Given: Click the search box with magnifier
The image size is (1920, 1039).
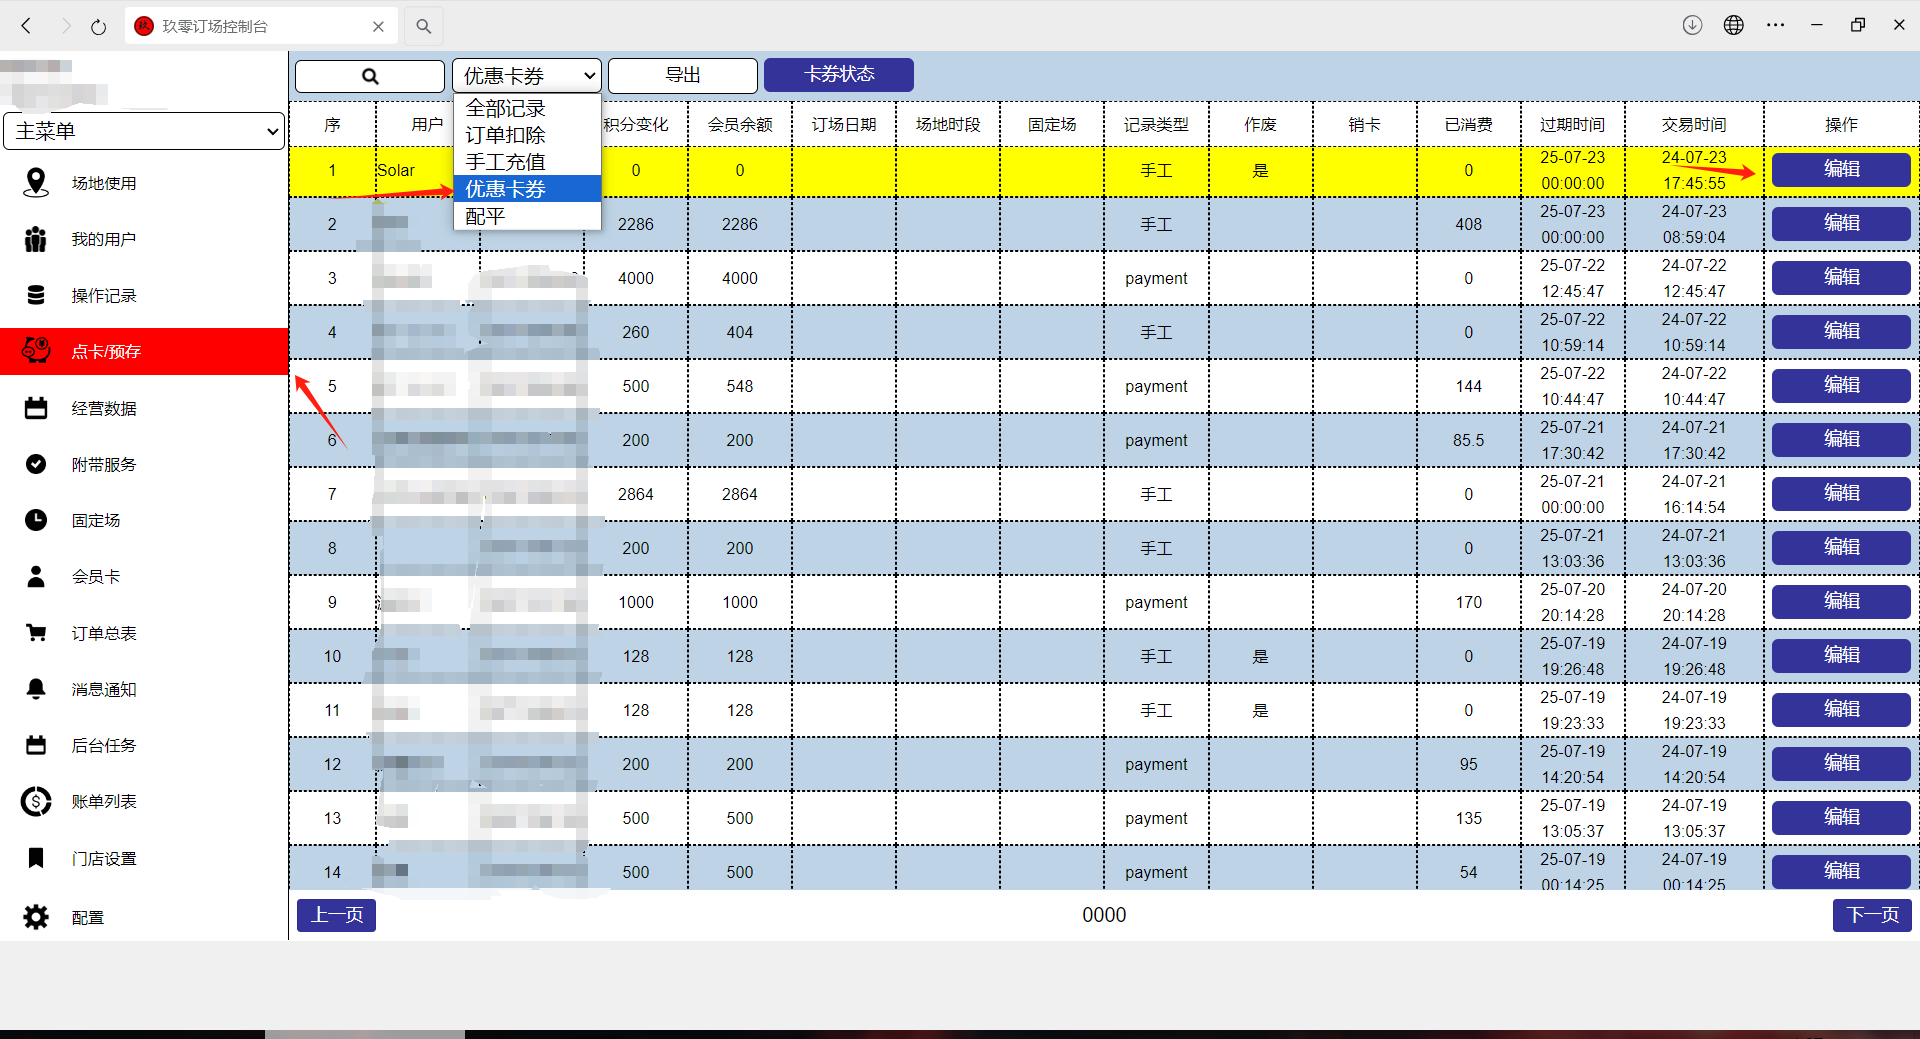Looking at the screenshot, I should 370,76.
